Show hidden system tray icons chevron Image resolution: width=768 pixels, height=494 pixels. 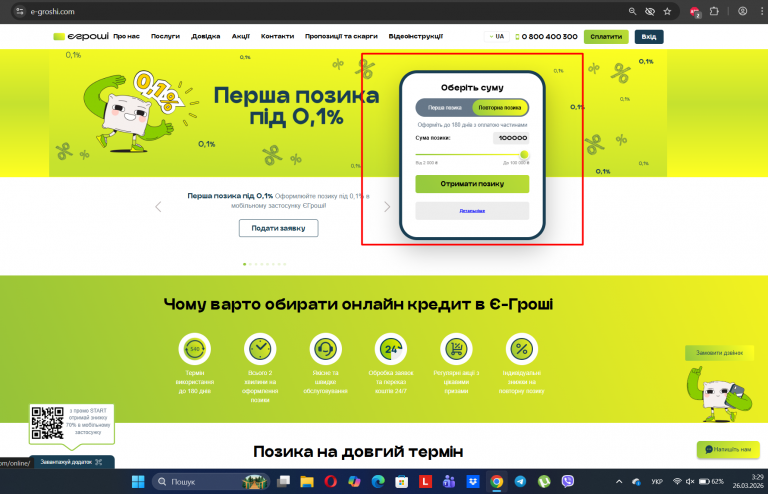coord(619,482)
